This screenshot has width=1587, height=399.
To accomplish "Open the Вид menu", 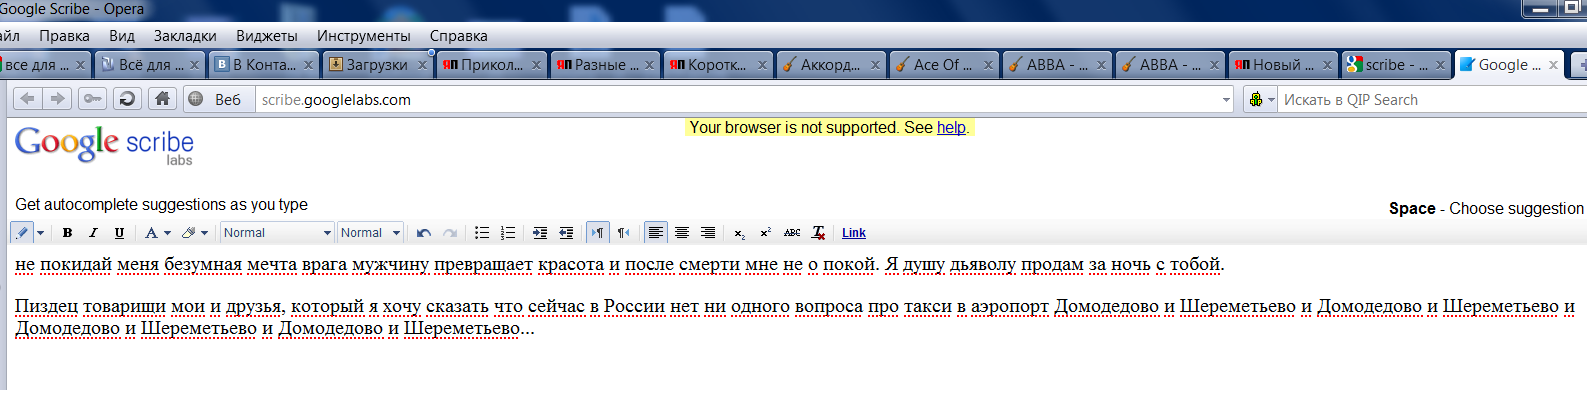I will click(122, 35).
